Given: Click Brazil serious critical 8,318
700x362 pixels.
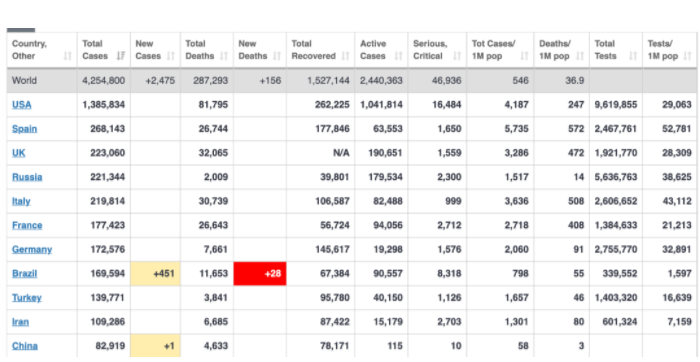Looking at the screenshot, I should coord(450,274).
